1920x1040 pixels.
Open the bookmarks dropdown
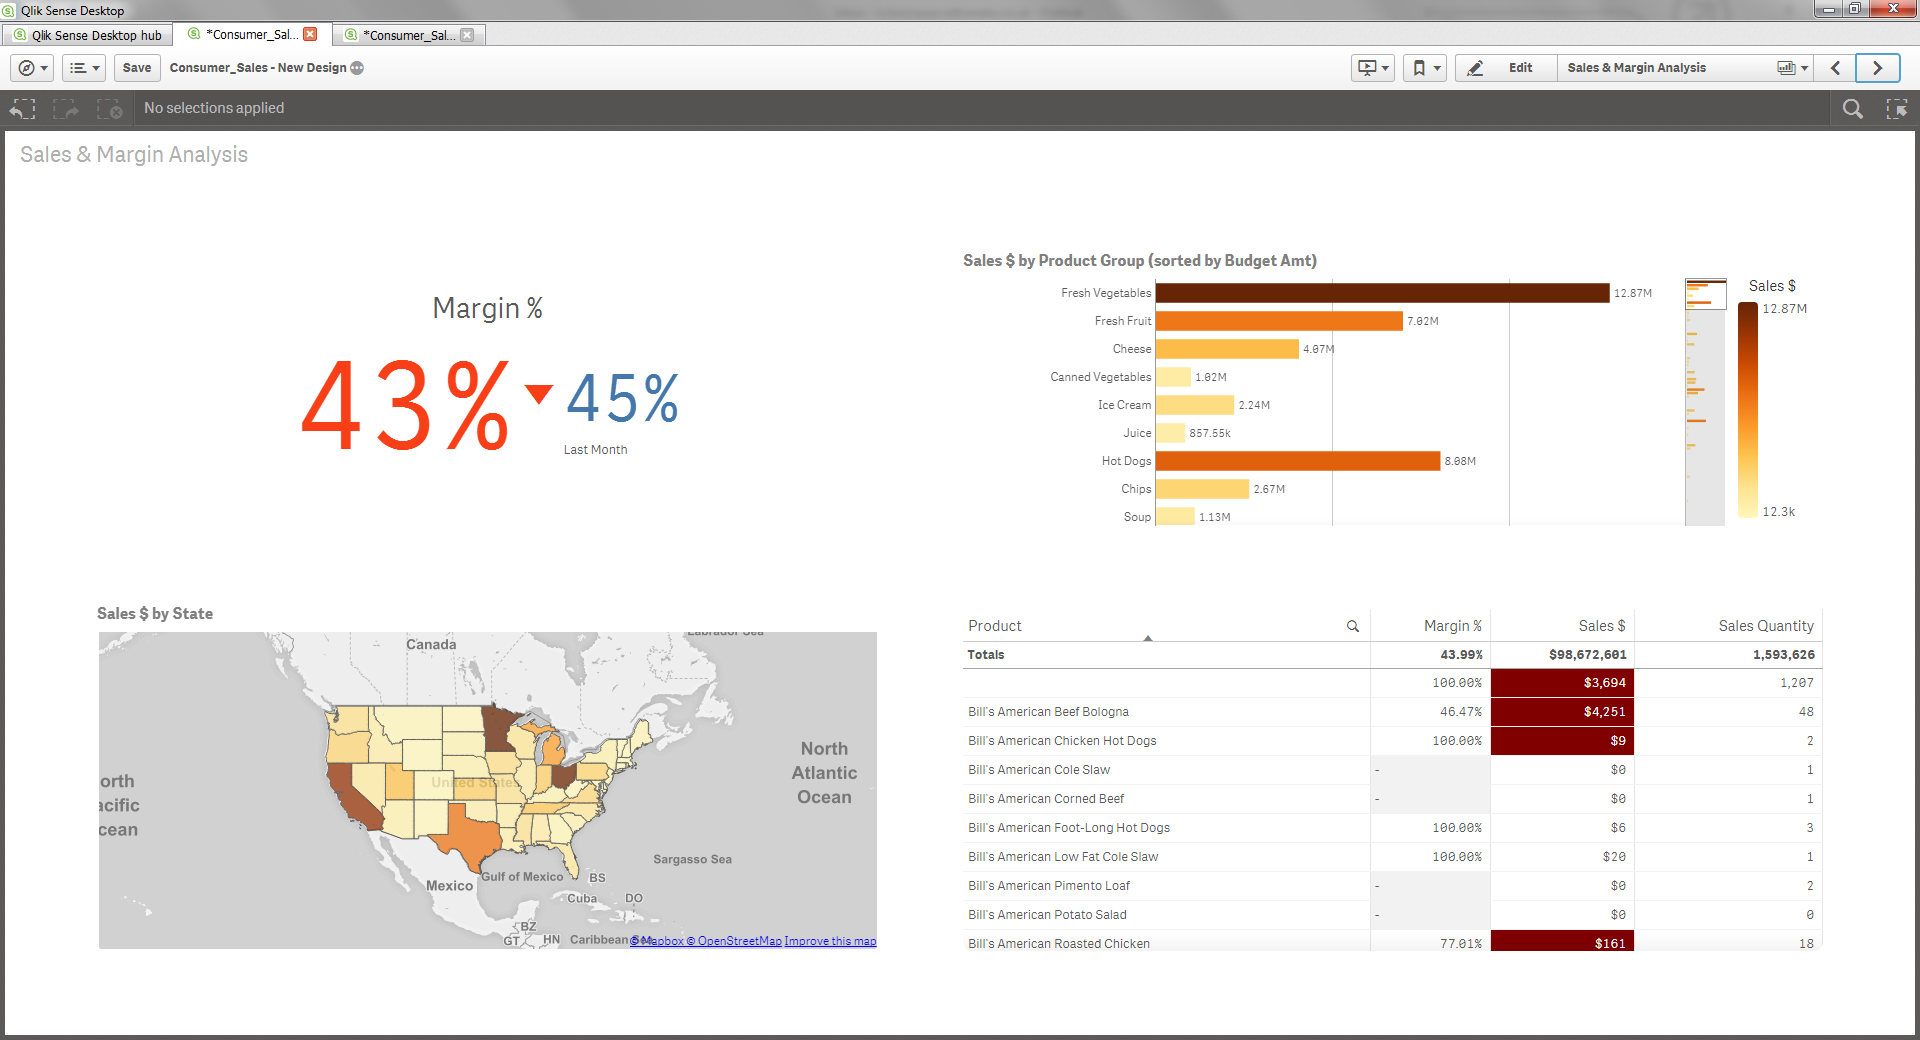(x=1424, y=68)
